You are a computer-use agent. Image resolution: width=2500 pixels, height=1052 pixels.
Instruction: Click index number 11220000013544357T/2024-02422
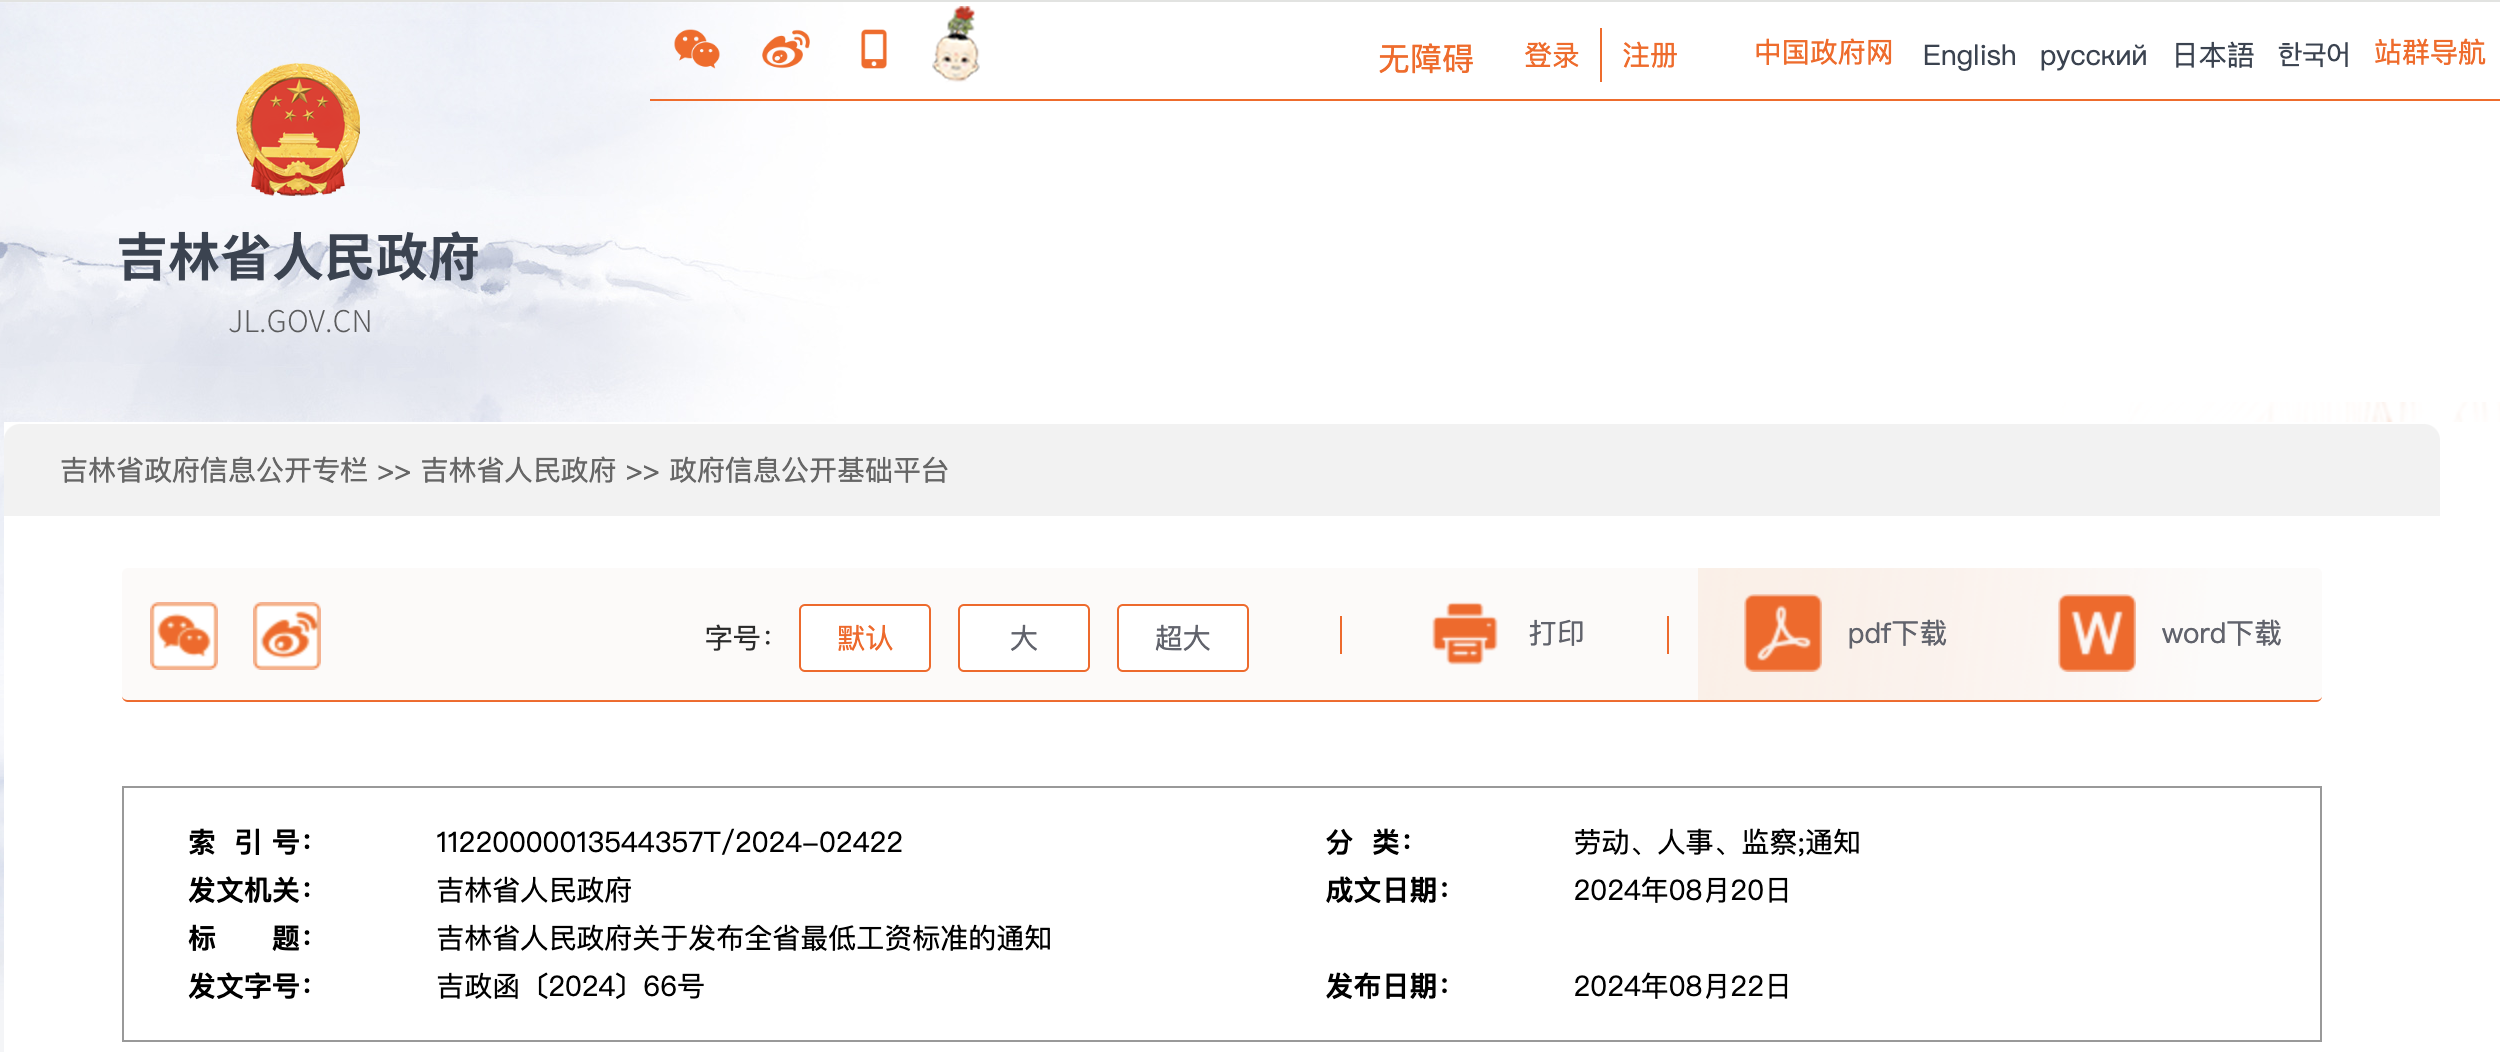[x=669, y=842]
